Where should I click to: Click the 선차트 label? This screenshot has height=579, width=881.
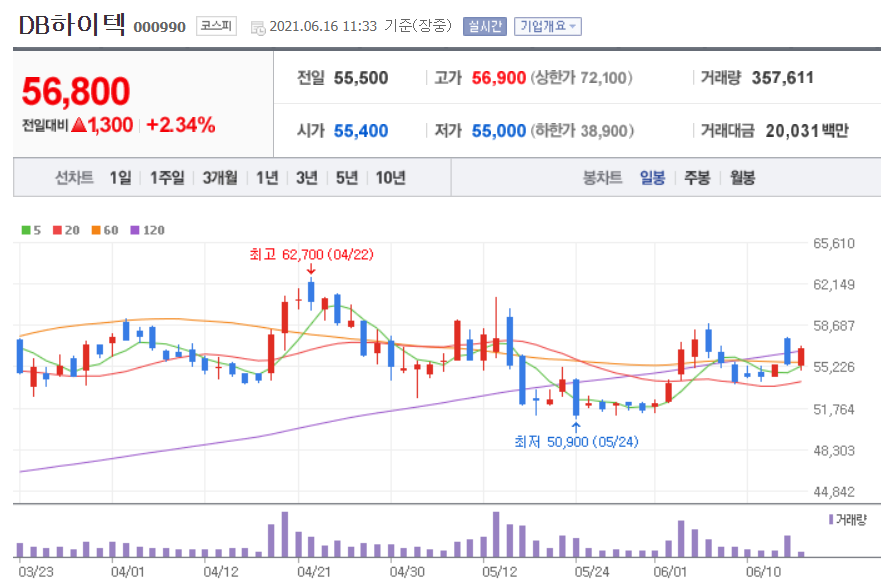point(74,178)
